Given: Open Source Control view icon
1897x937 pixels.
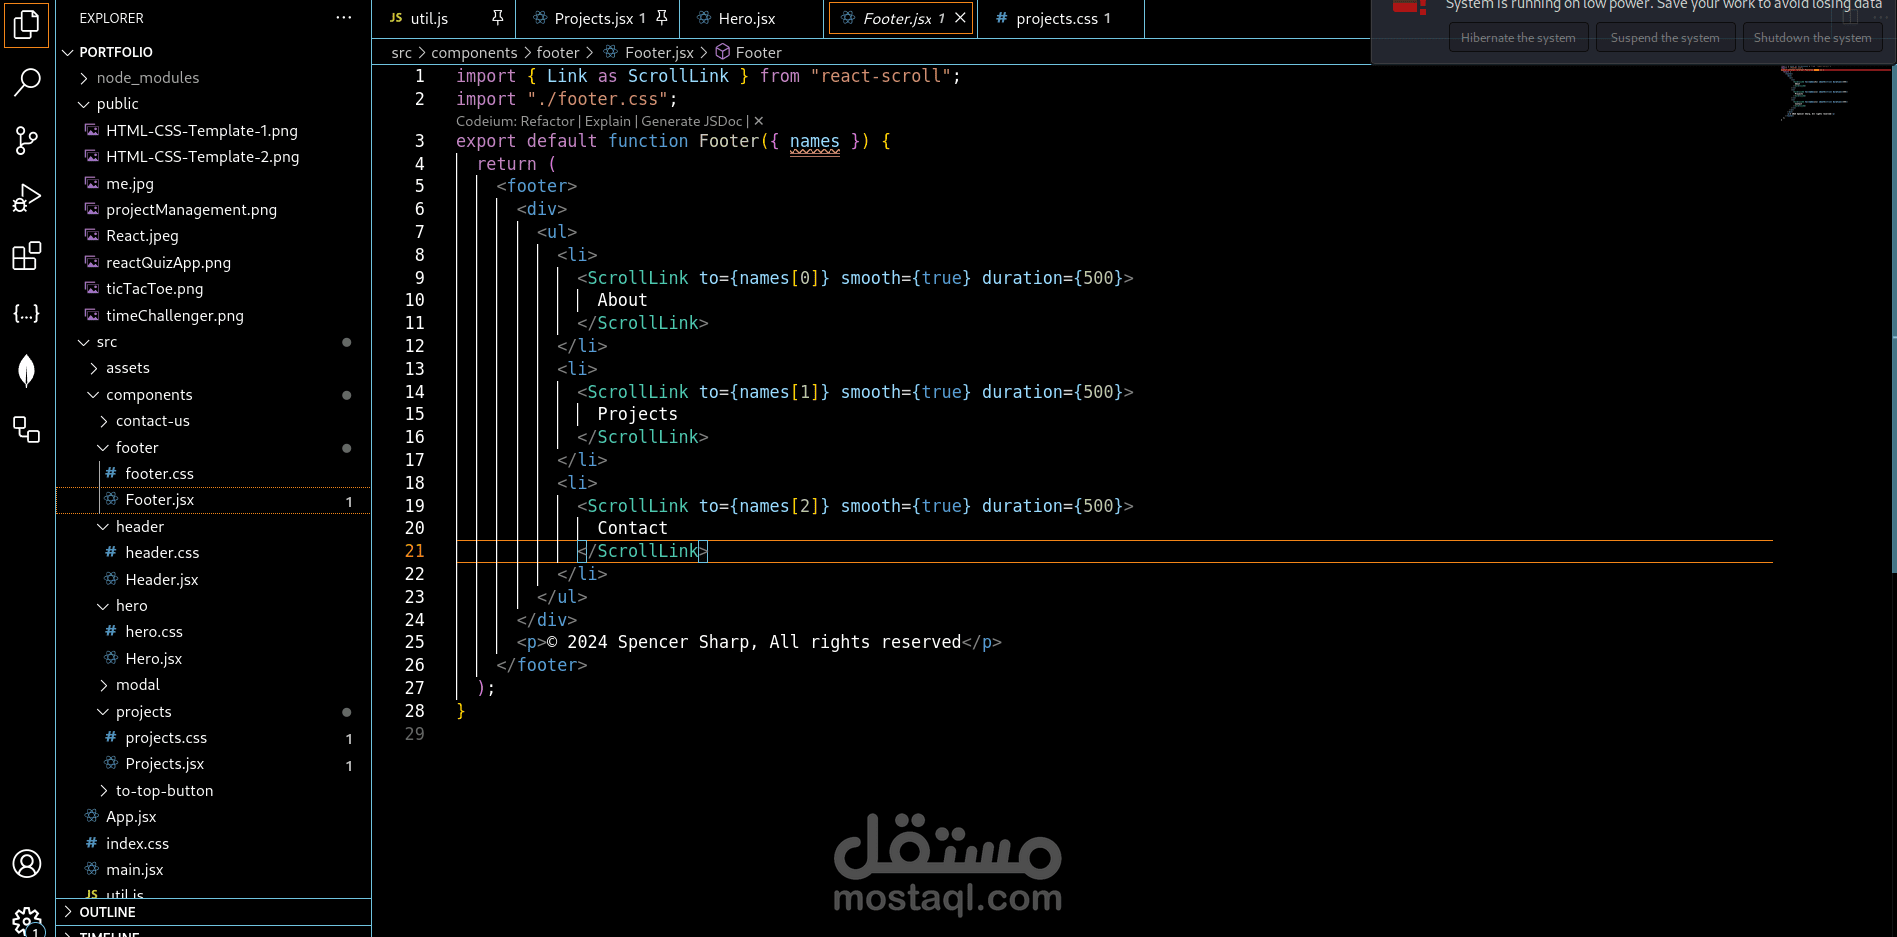Looking at the screenshot, I should pyautogui.click(x=27, y=140).
